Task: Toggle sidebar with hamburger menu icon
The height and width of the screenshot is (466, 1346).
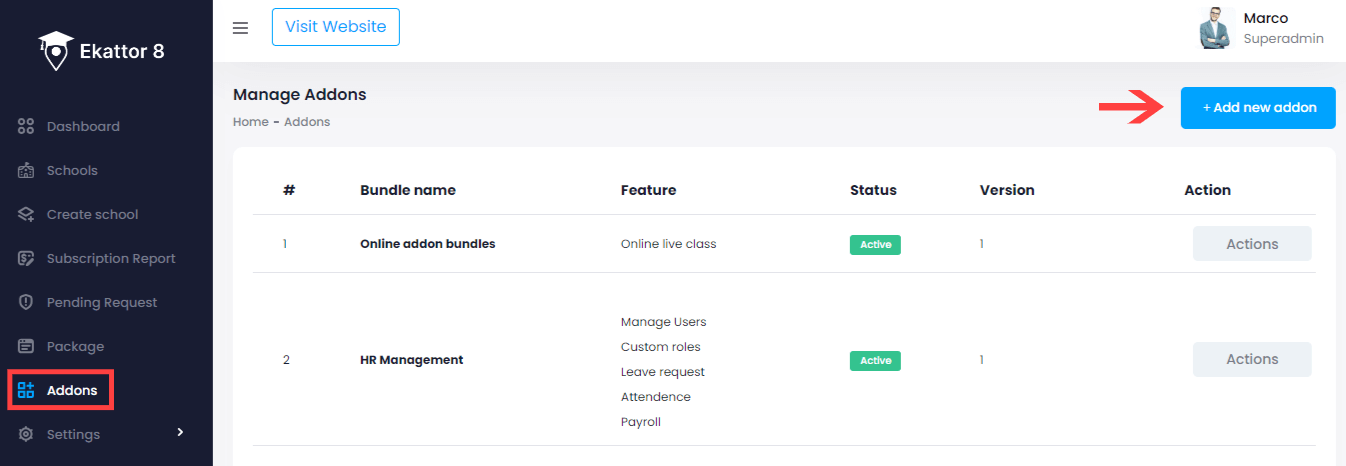Action: (x=240, y=28)
